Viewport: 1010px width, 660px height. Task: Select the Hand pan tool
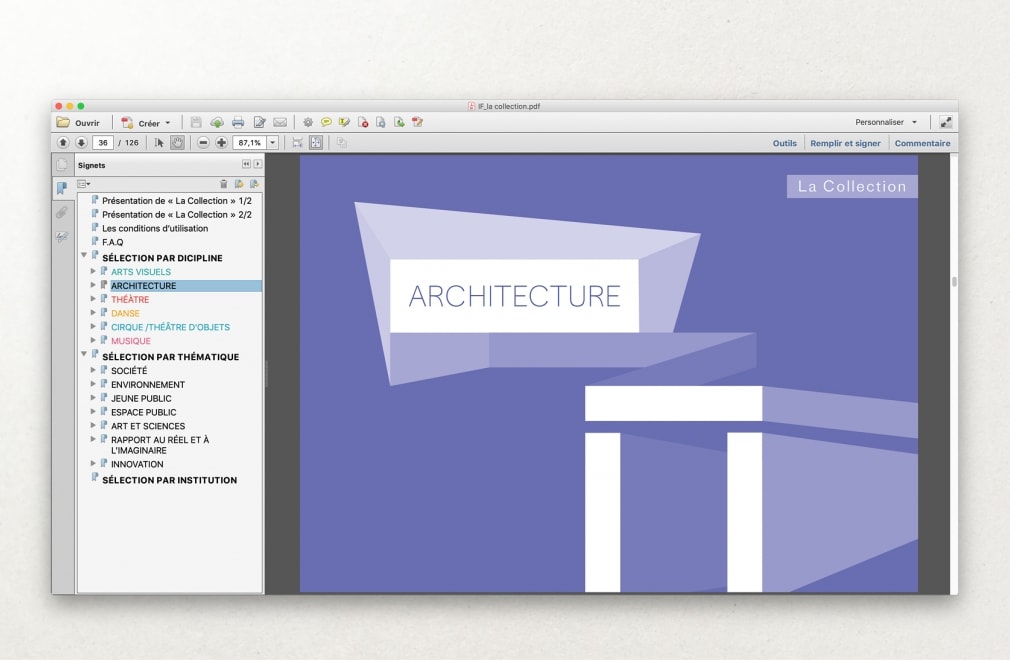coord(177,143)
